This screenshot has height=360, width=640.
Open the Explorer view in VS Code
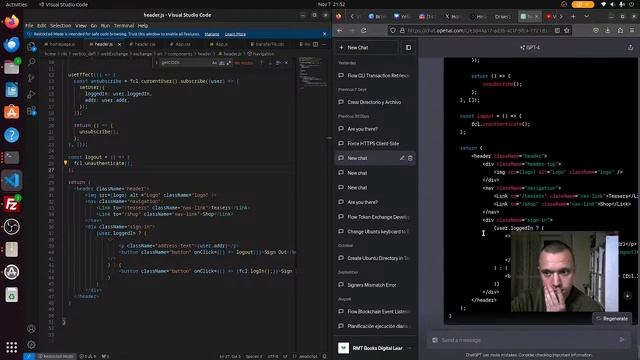tap(31, 47)
